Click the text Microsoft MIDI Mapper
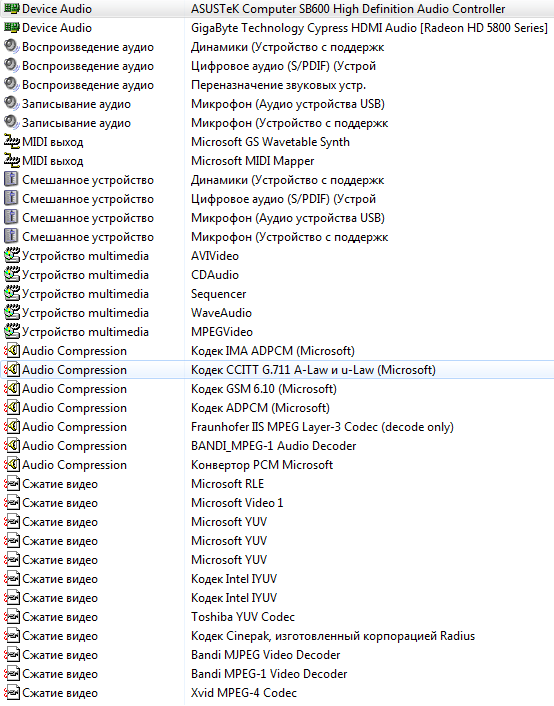This screenshot has height=706, width=554. coord(253,161)
